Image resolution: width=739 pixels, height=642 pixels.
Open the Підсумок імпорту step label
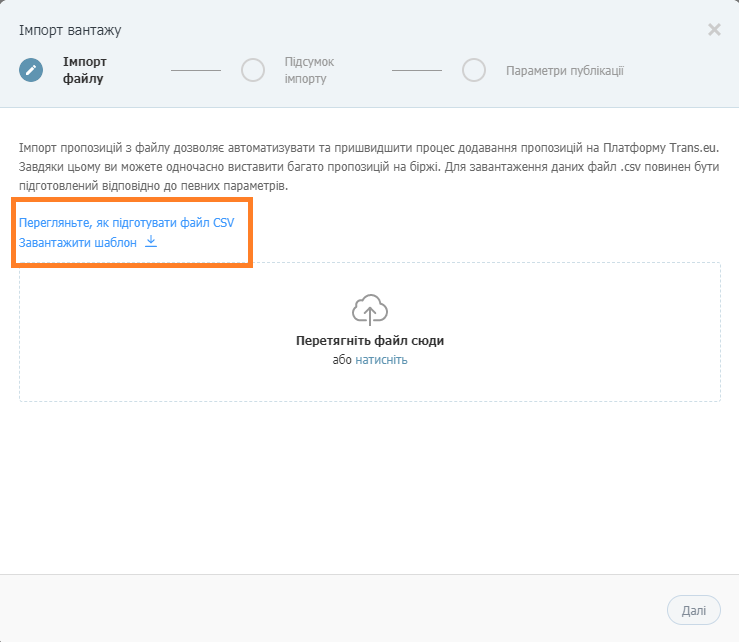click(x=309, y=70)
